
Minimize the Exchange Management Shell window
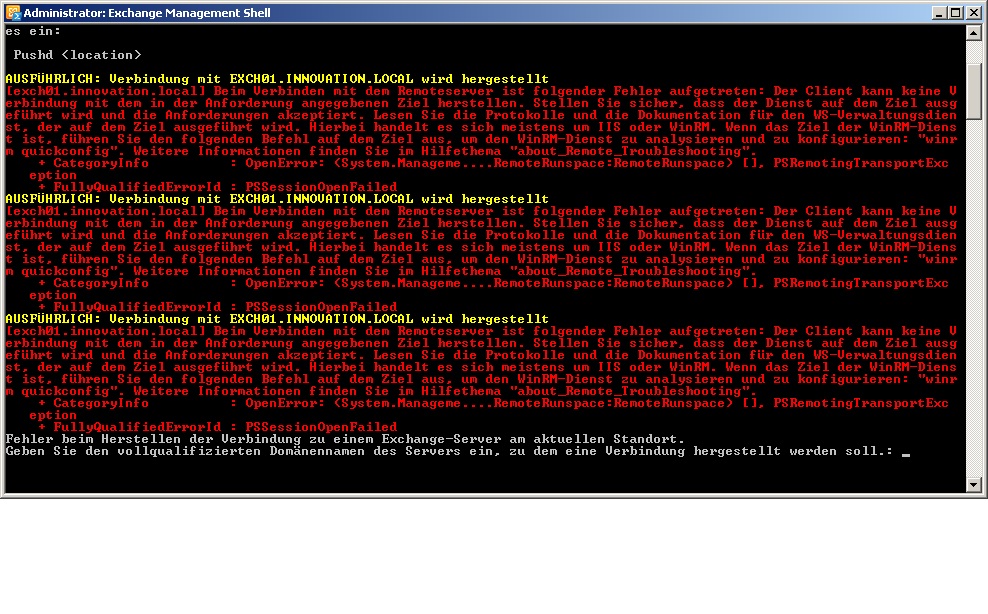939,13
